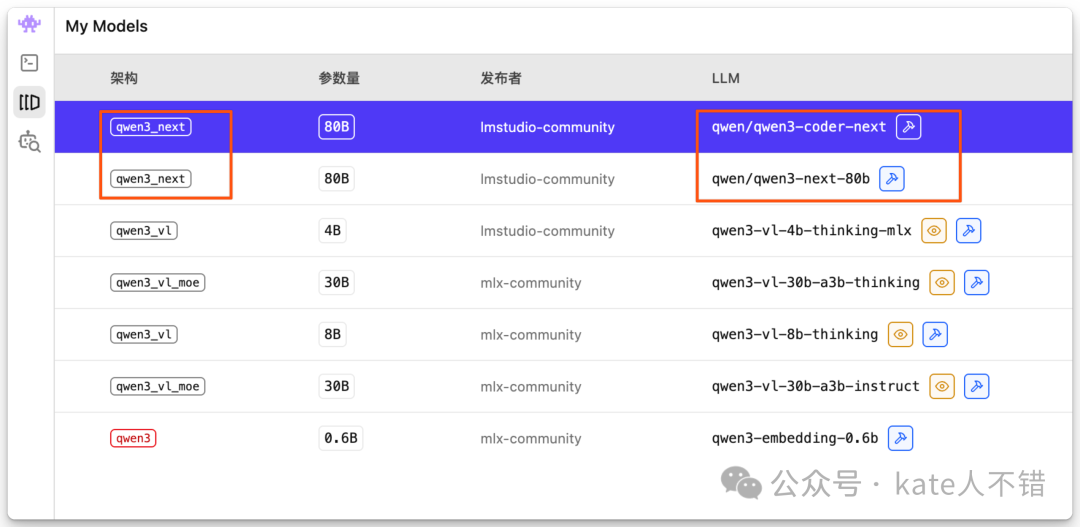Sort by the LLM column header
The width and height of the screenshot is (1080, 527).
click(x=725, y=79)
